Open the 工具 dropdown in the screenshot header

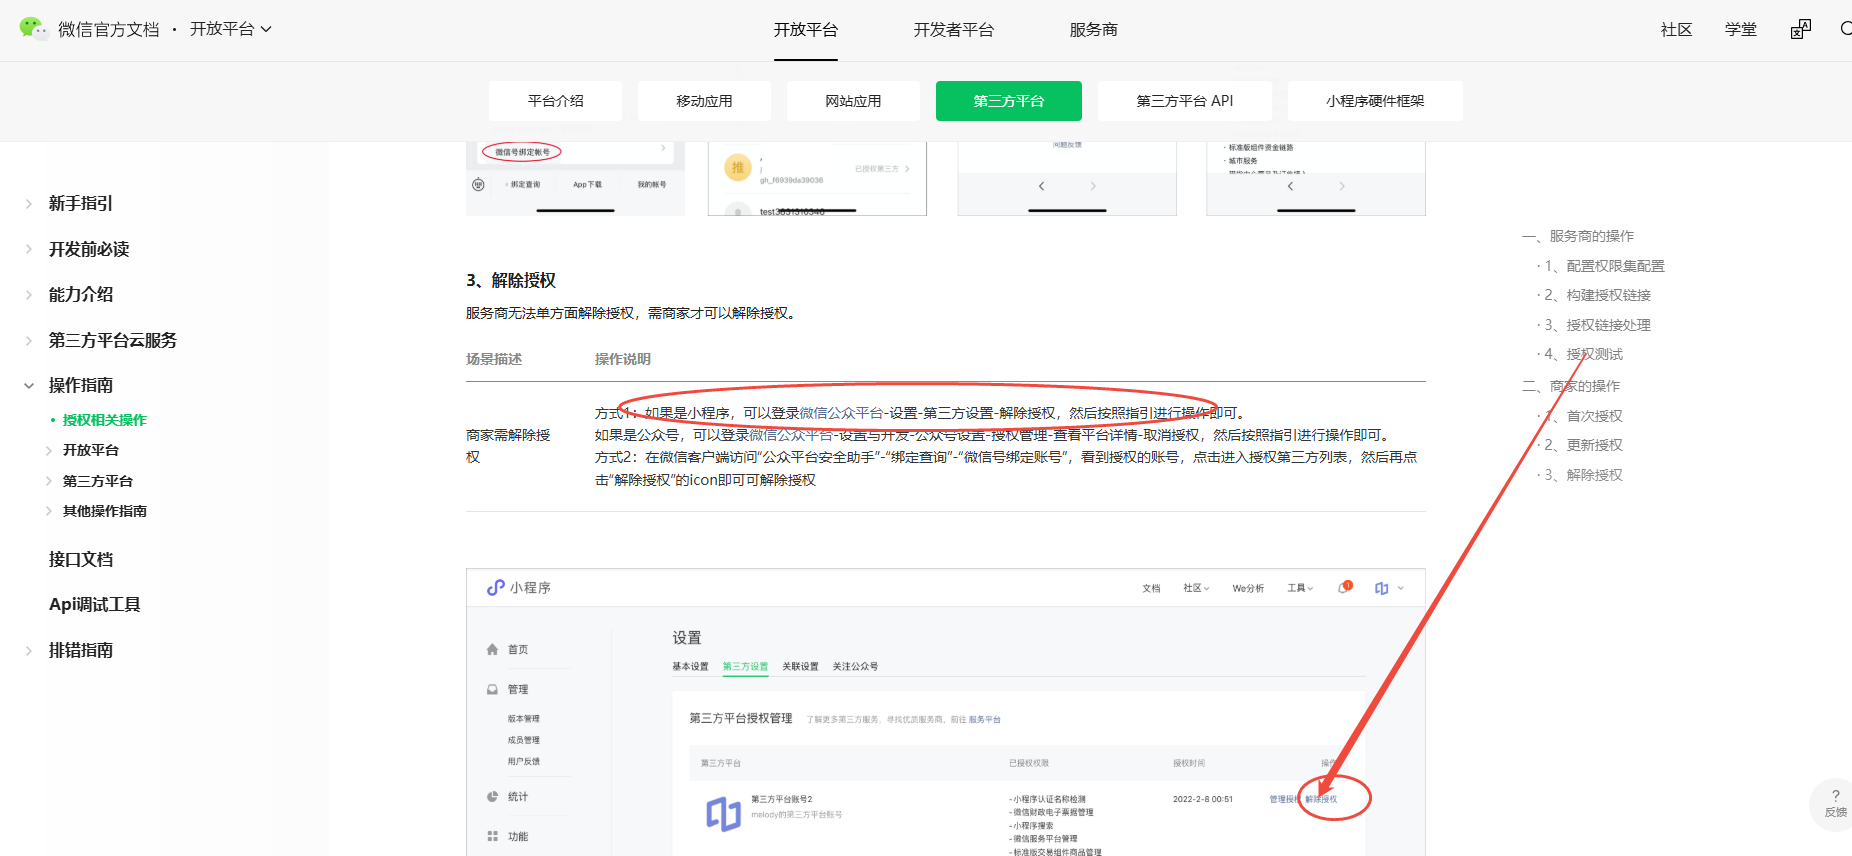1300,588
